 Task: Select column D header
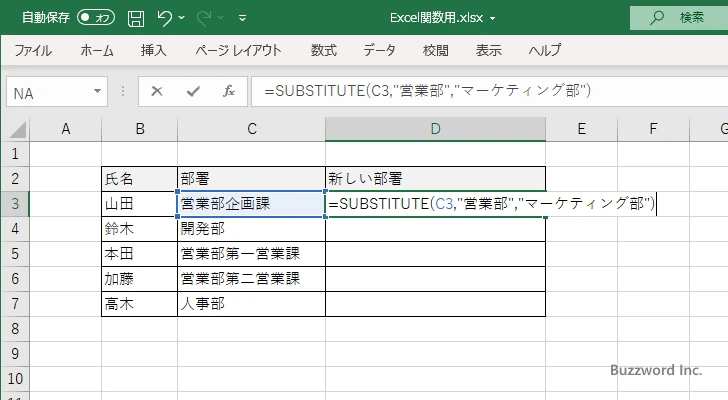pyautogui.click(x=435, y=128)
